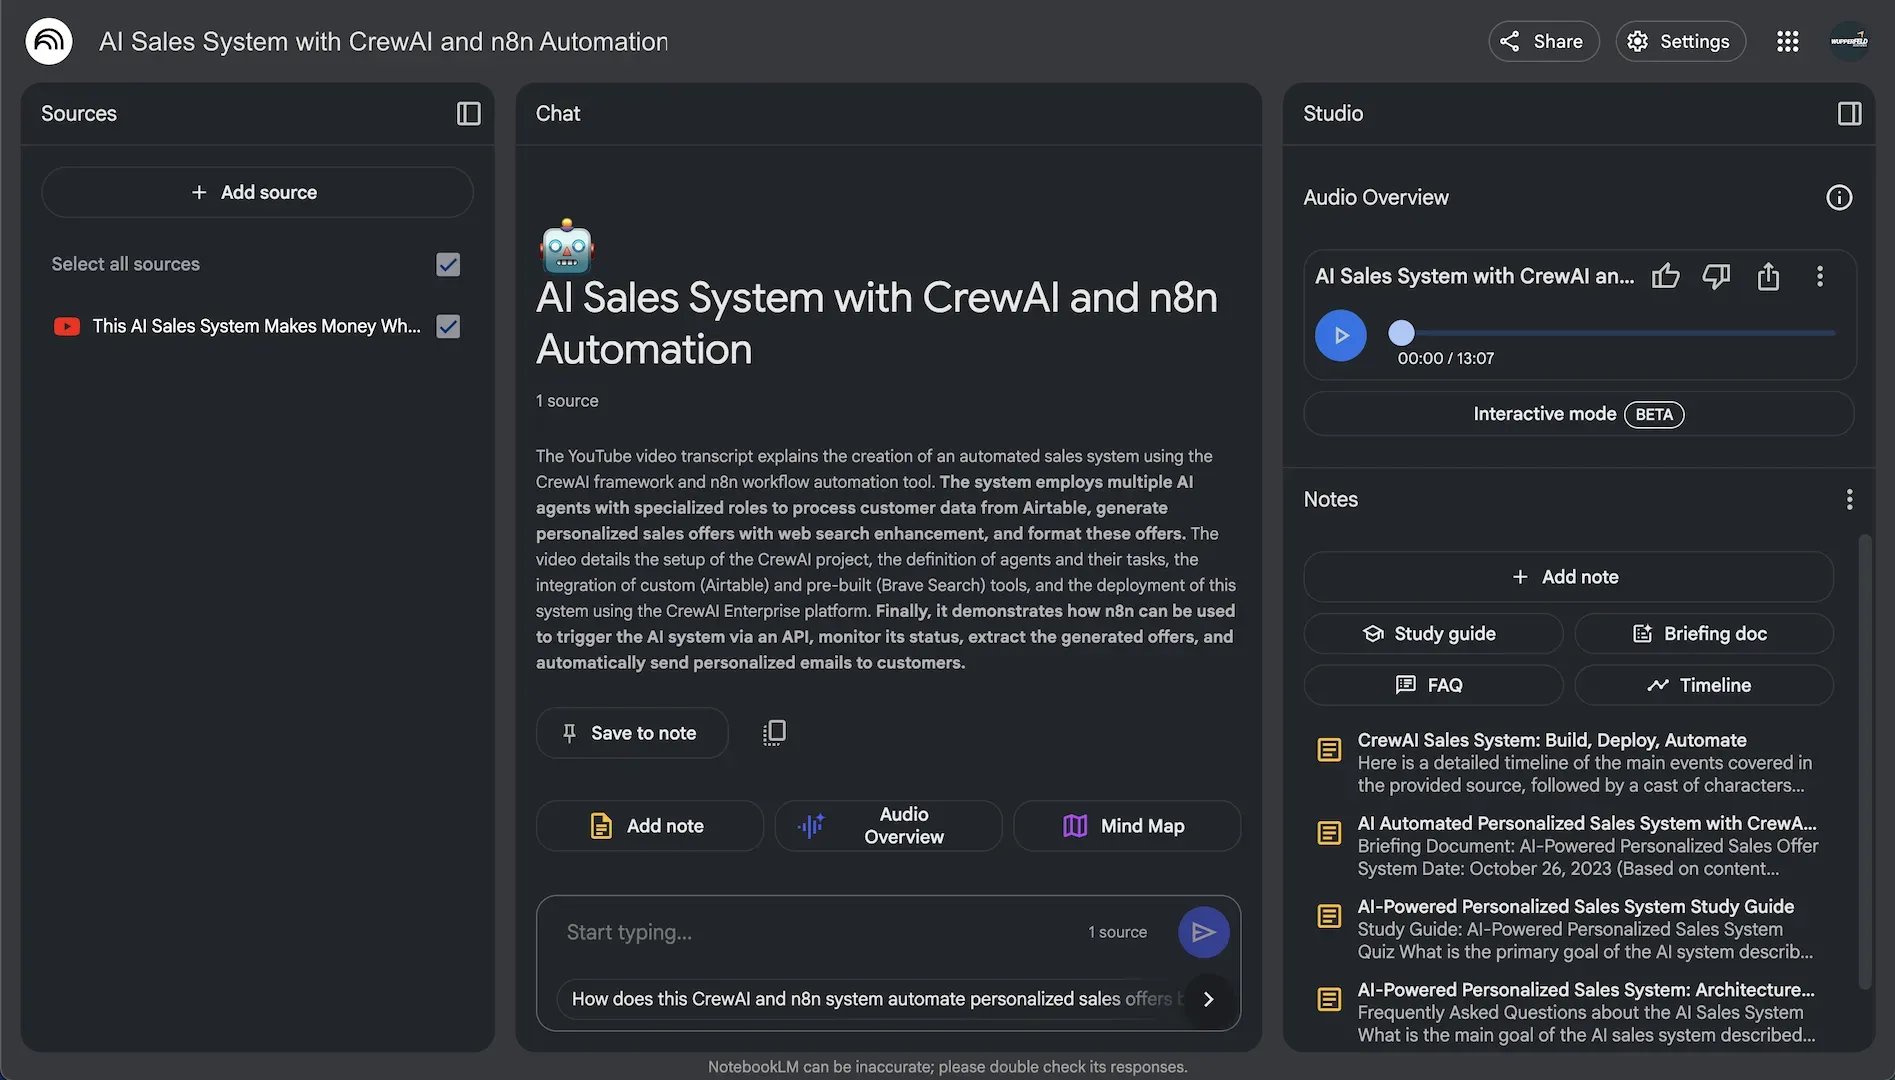
Task: Generate a Timeline
Action: 1703,685
